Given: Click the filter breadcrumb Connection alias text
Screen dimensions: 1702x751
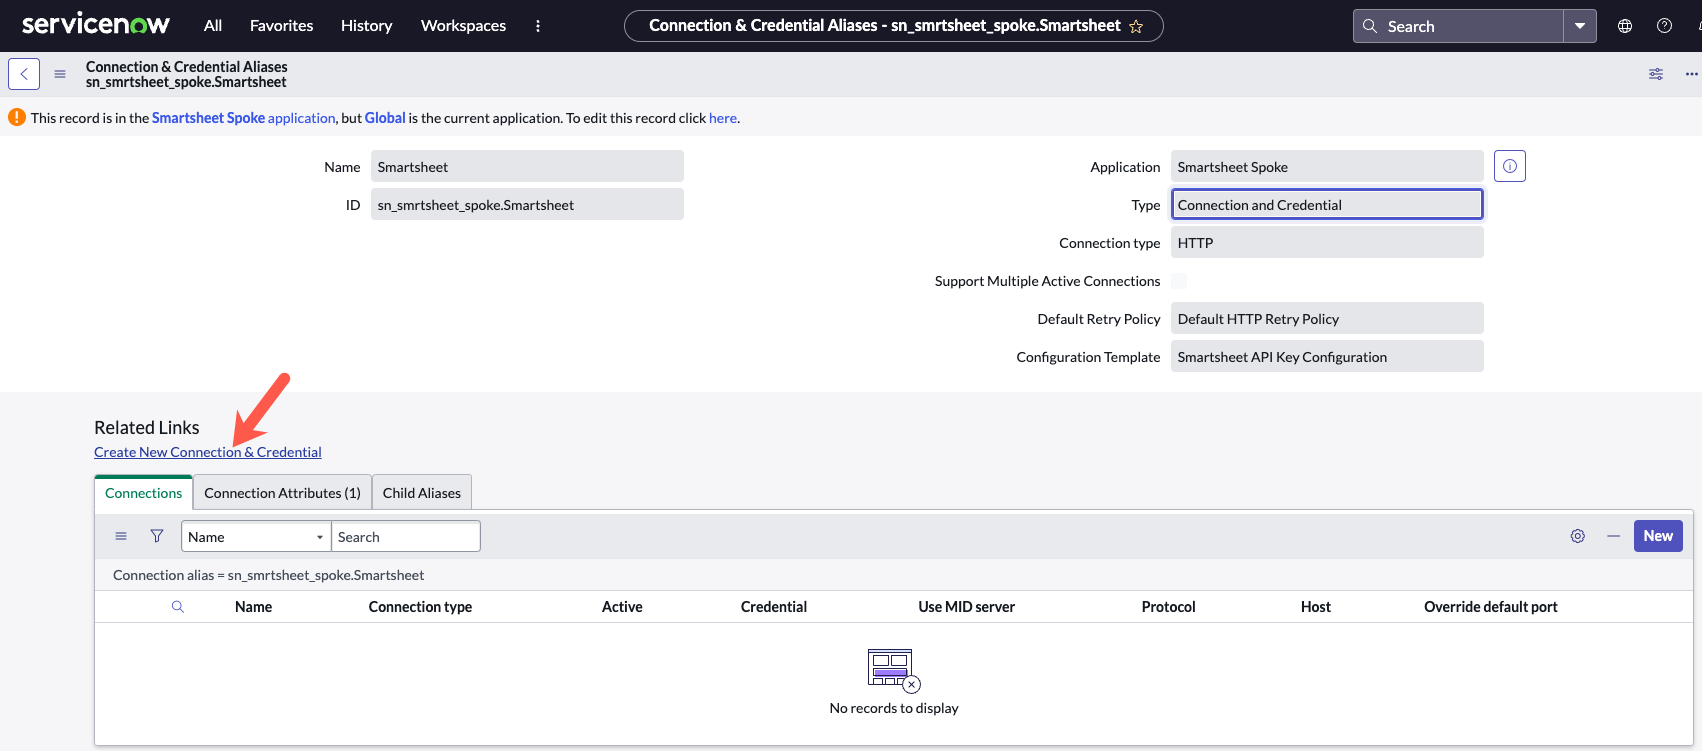Looking at the screenshot, I should point(268,575).
